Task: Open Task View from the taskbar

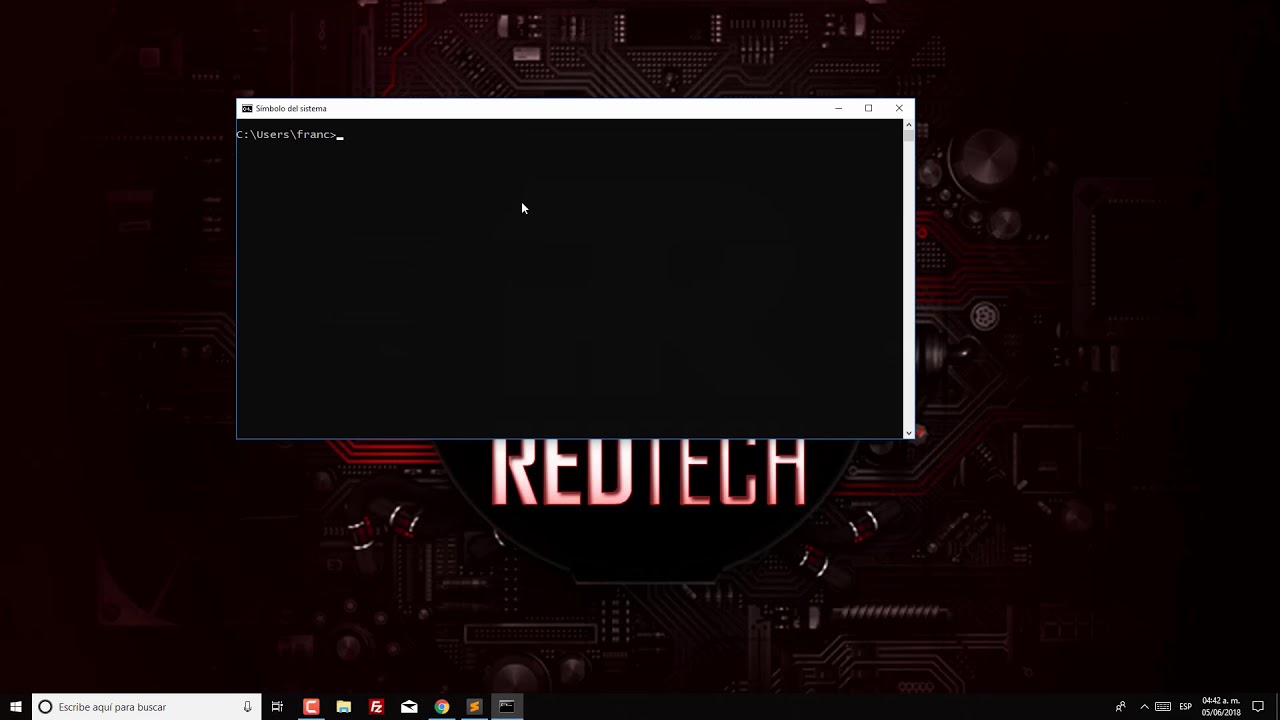Action: 278,707
